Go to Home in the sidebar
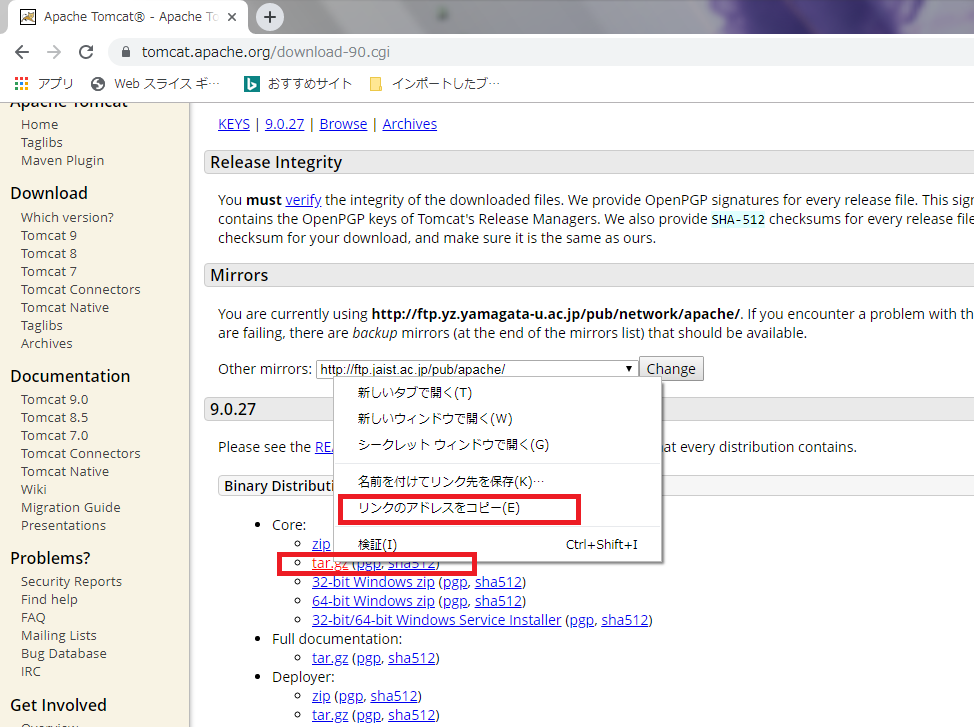Image resolution: width=974 pixels, height=727 pixels. tap(40, 125)
